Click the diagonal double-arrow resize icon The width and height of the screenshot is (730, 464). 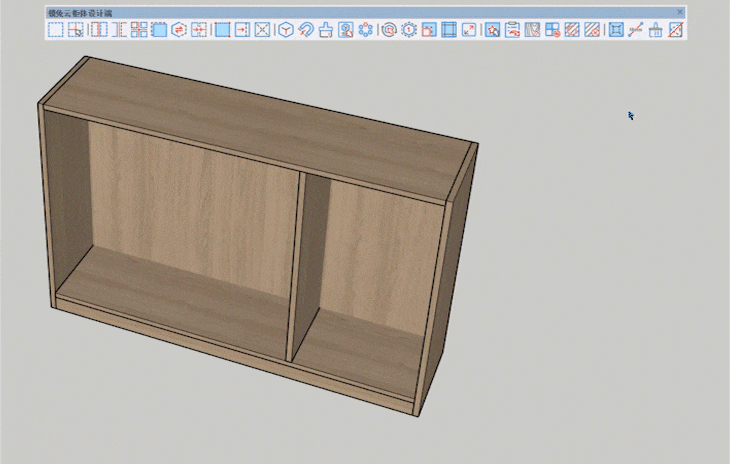click(468, 30)
